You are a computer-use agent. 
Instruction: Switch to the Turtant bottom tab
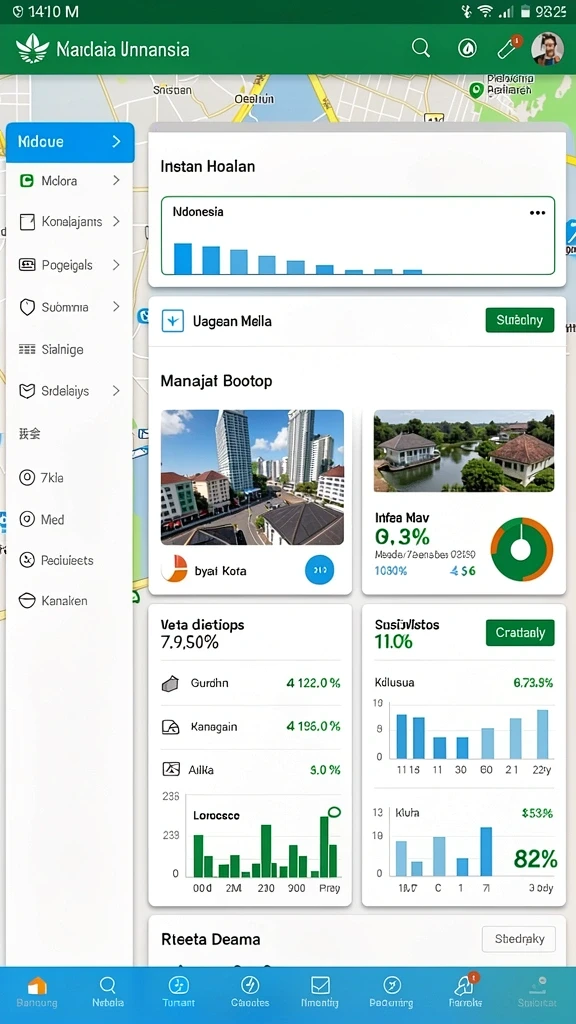coord(178,991)
